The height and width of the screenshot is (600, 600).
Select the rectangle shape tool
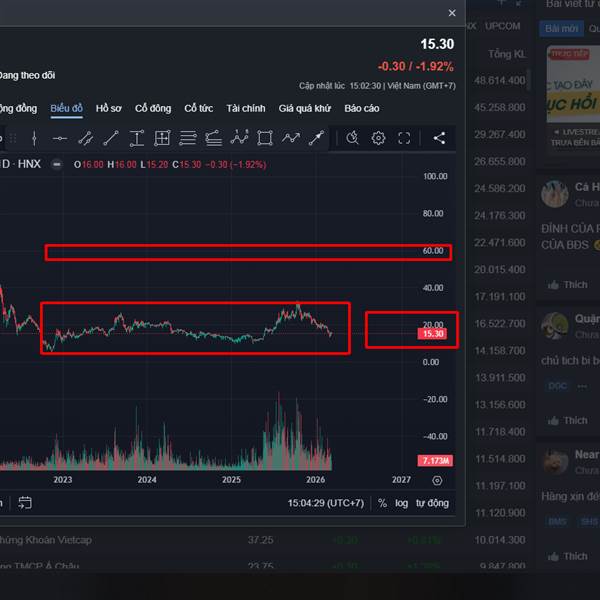pyautogui.click(x=265, y=138)
